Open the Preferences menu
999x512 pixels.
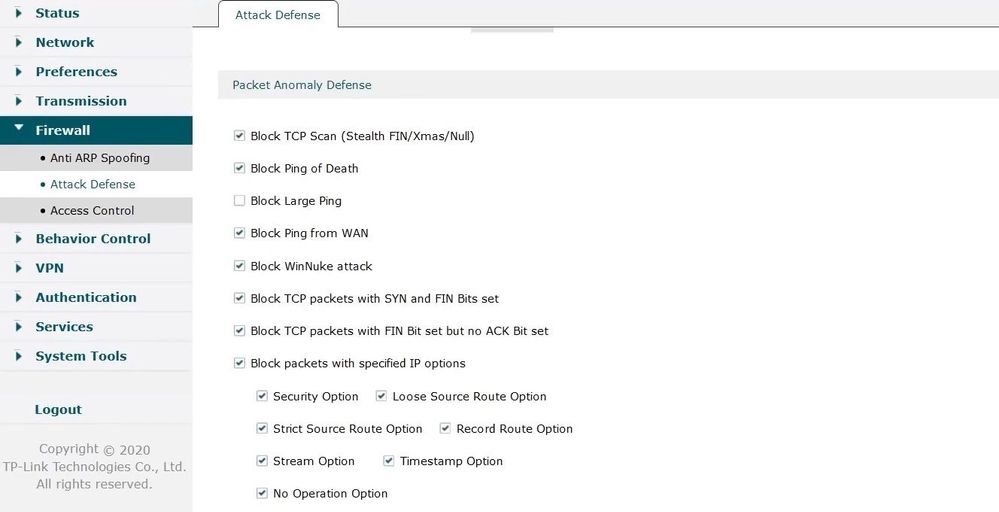(x=76, y=72)
